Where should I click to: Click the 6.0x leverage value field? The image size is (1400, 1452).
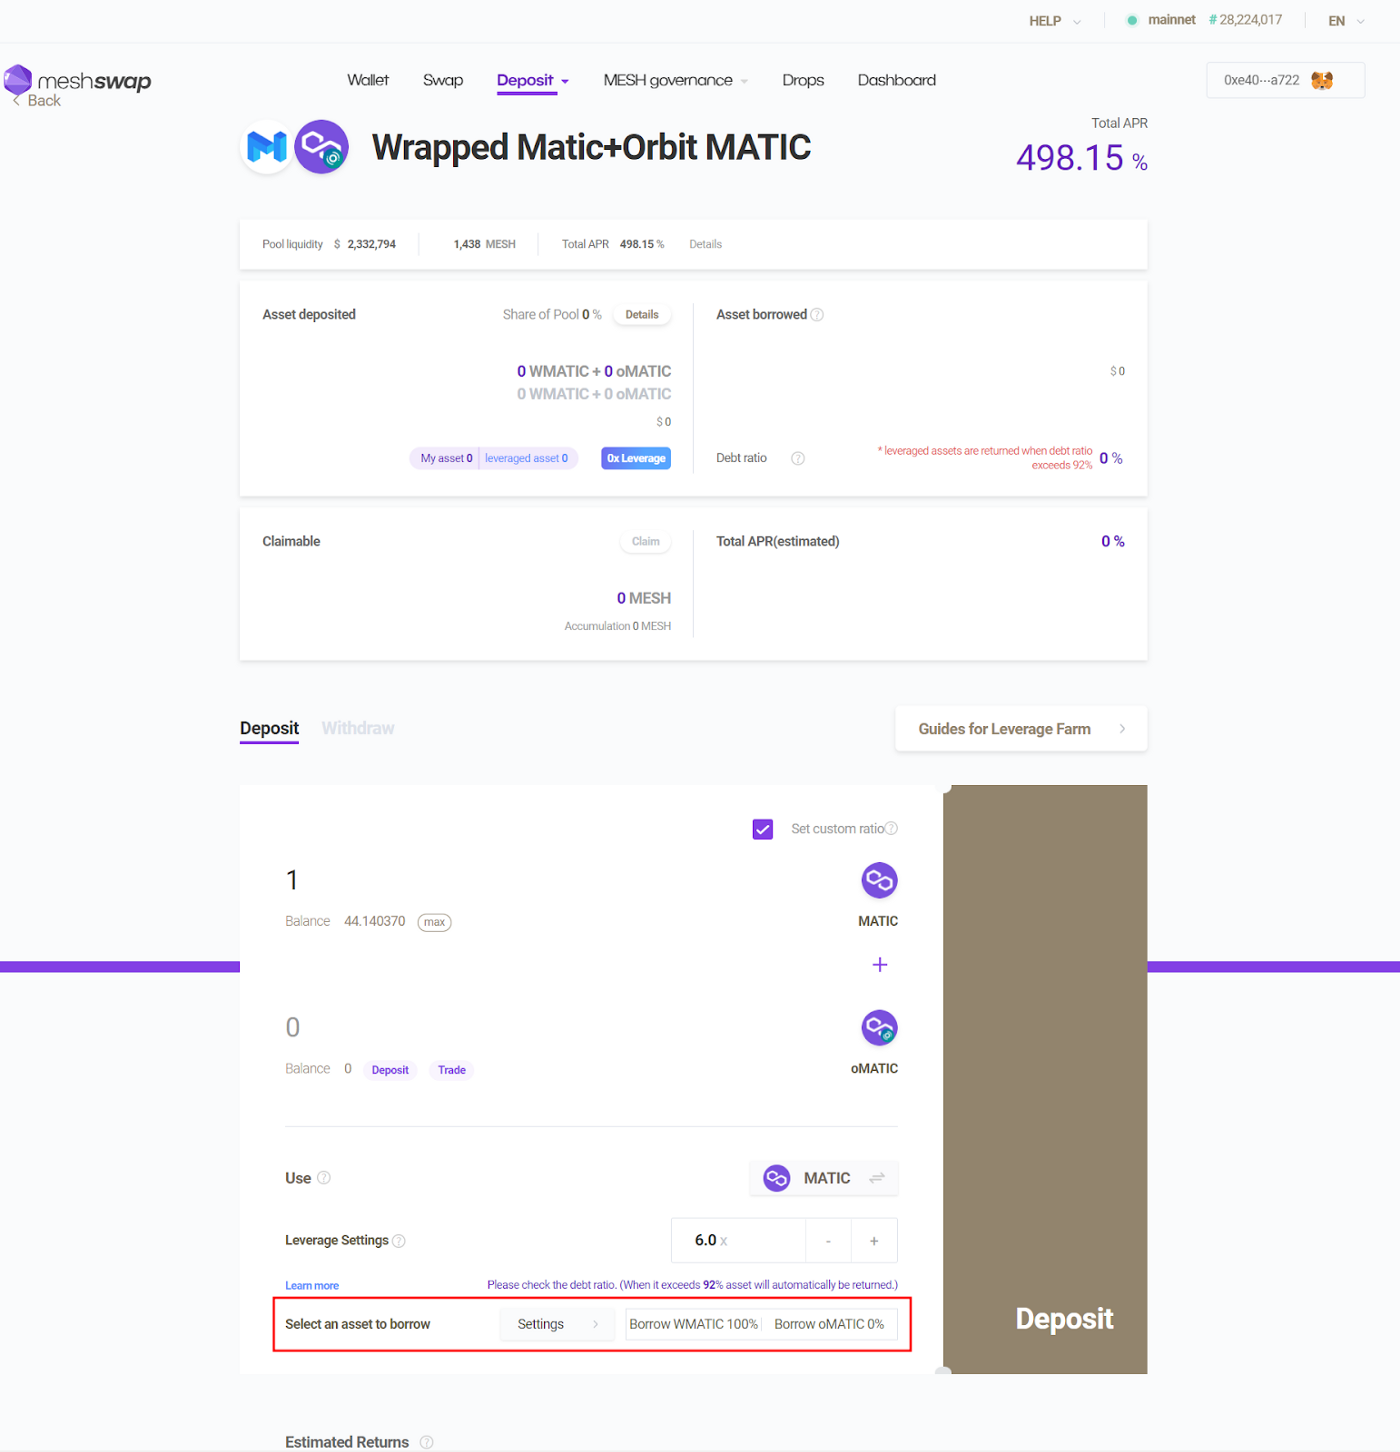(x=738, y=1241)
